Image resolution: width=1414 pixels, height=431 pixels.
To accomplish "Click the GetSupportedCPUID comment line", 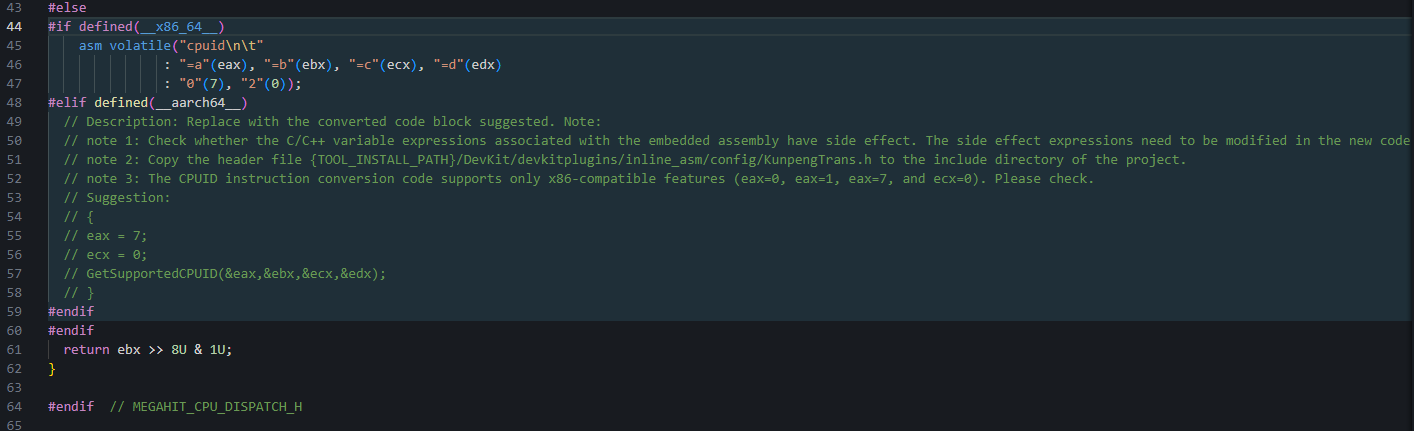I will click(x=224, y=273).
